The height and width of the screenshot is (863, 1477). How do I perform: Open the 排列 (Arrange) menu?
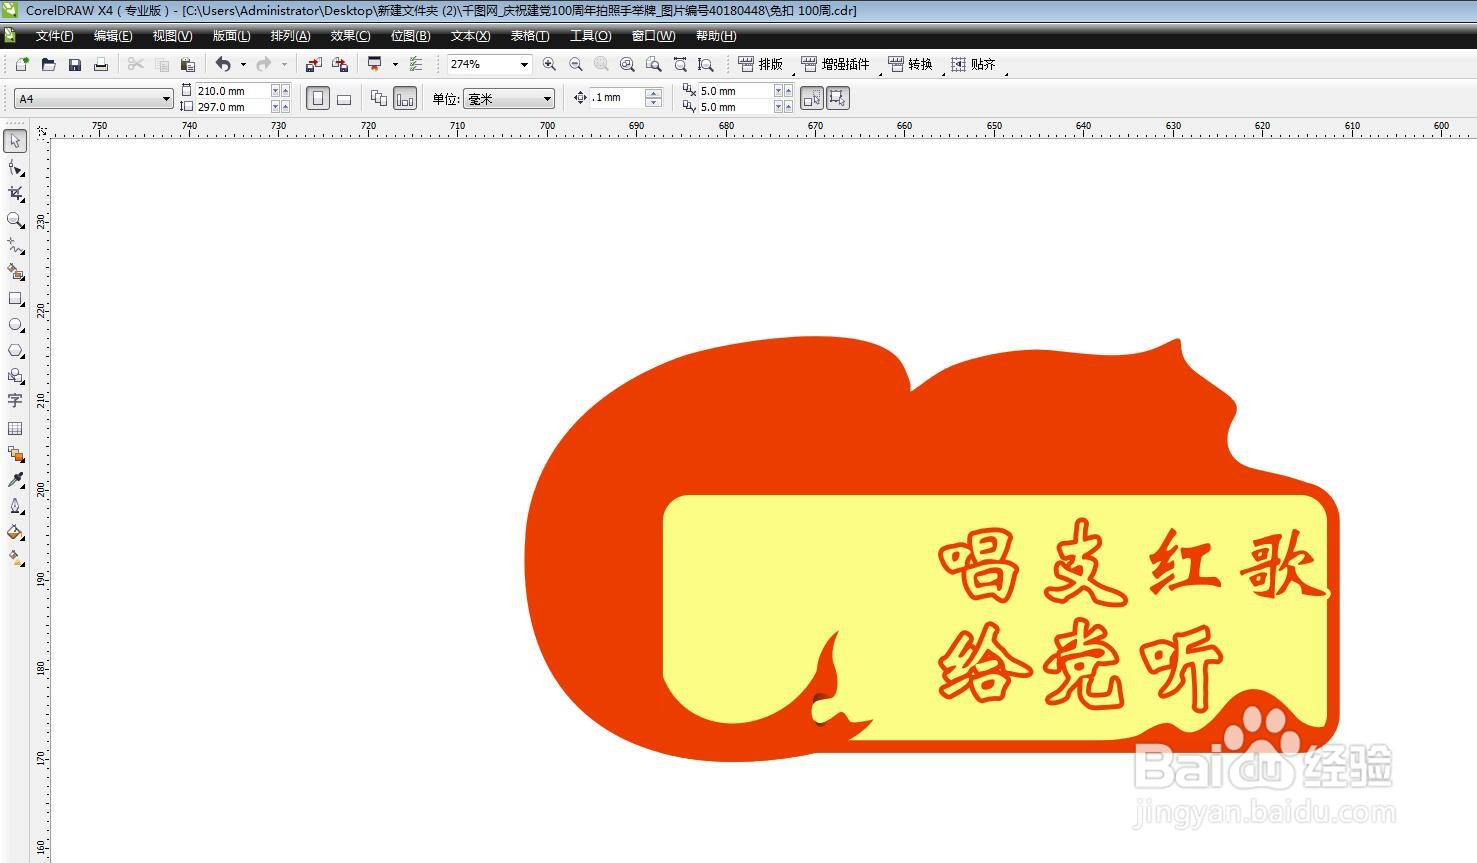pos(290,36)
